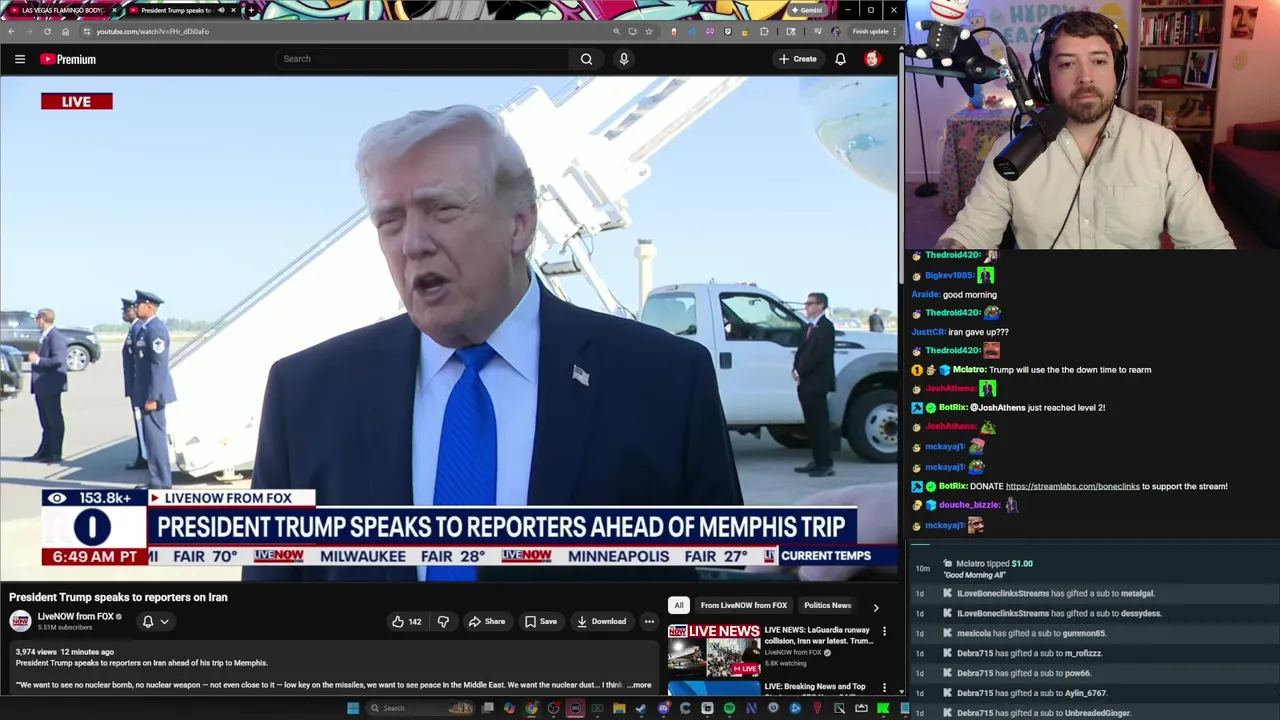This screenshot has height=720, width=1280.
Task: Select the Politics News chip
Action: pyautogui.click(x=827, y=605)
